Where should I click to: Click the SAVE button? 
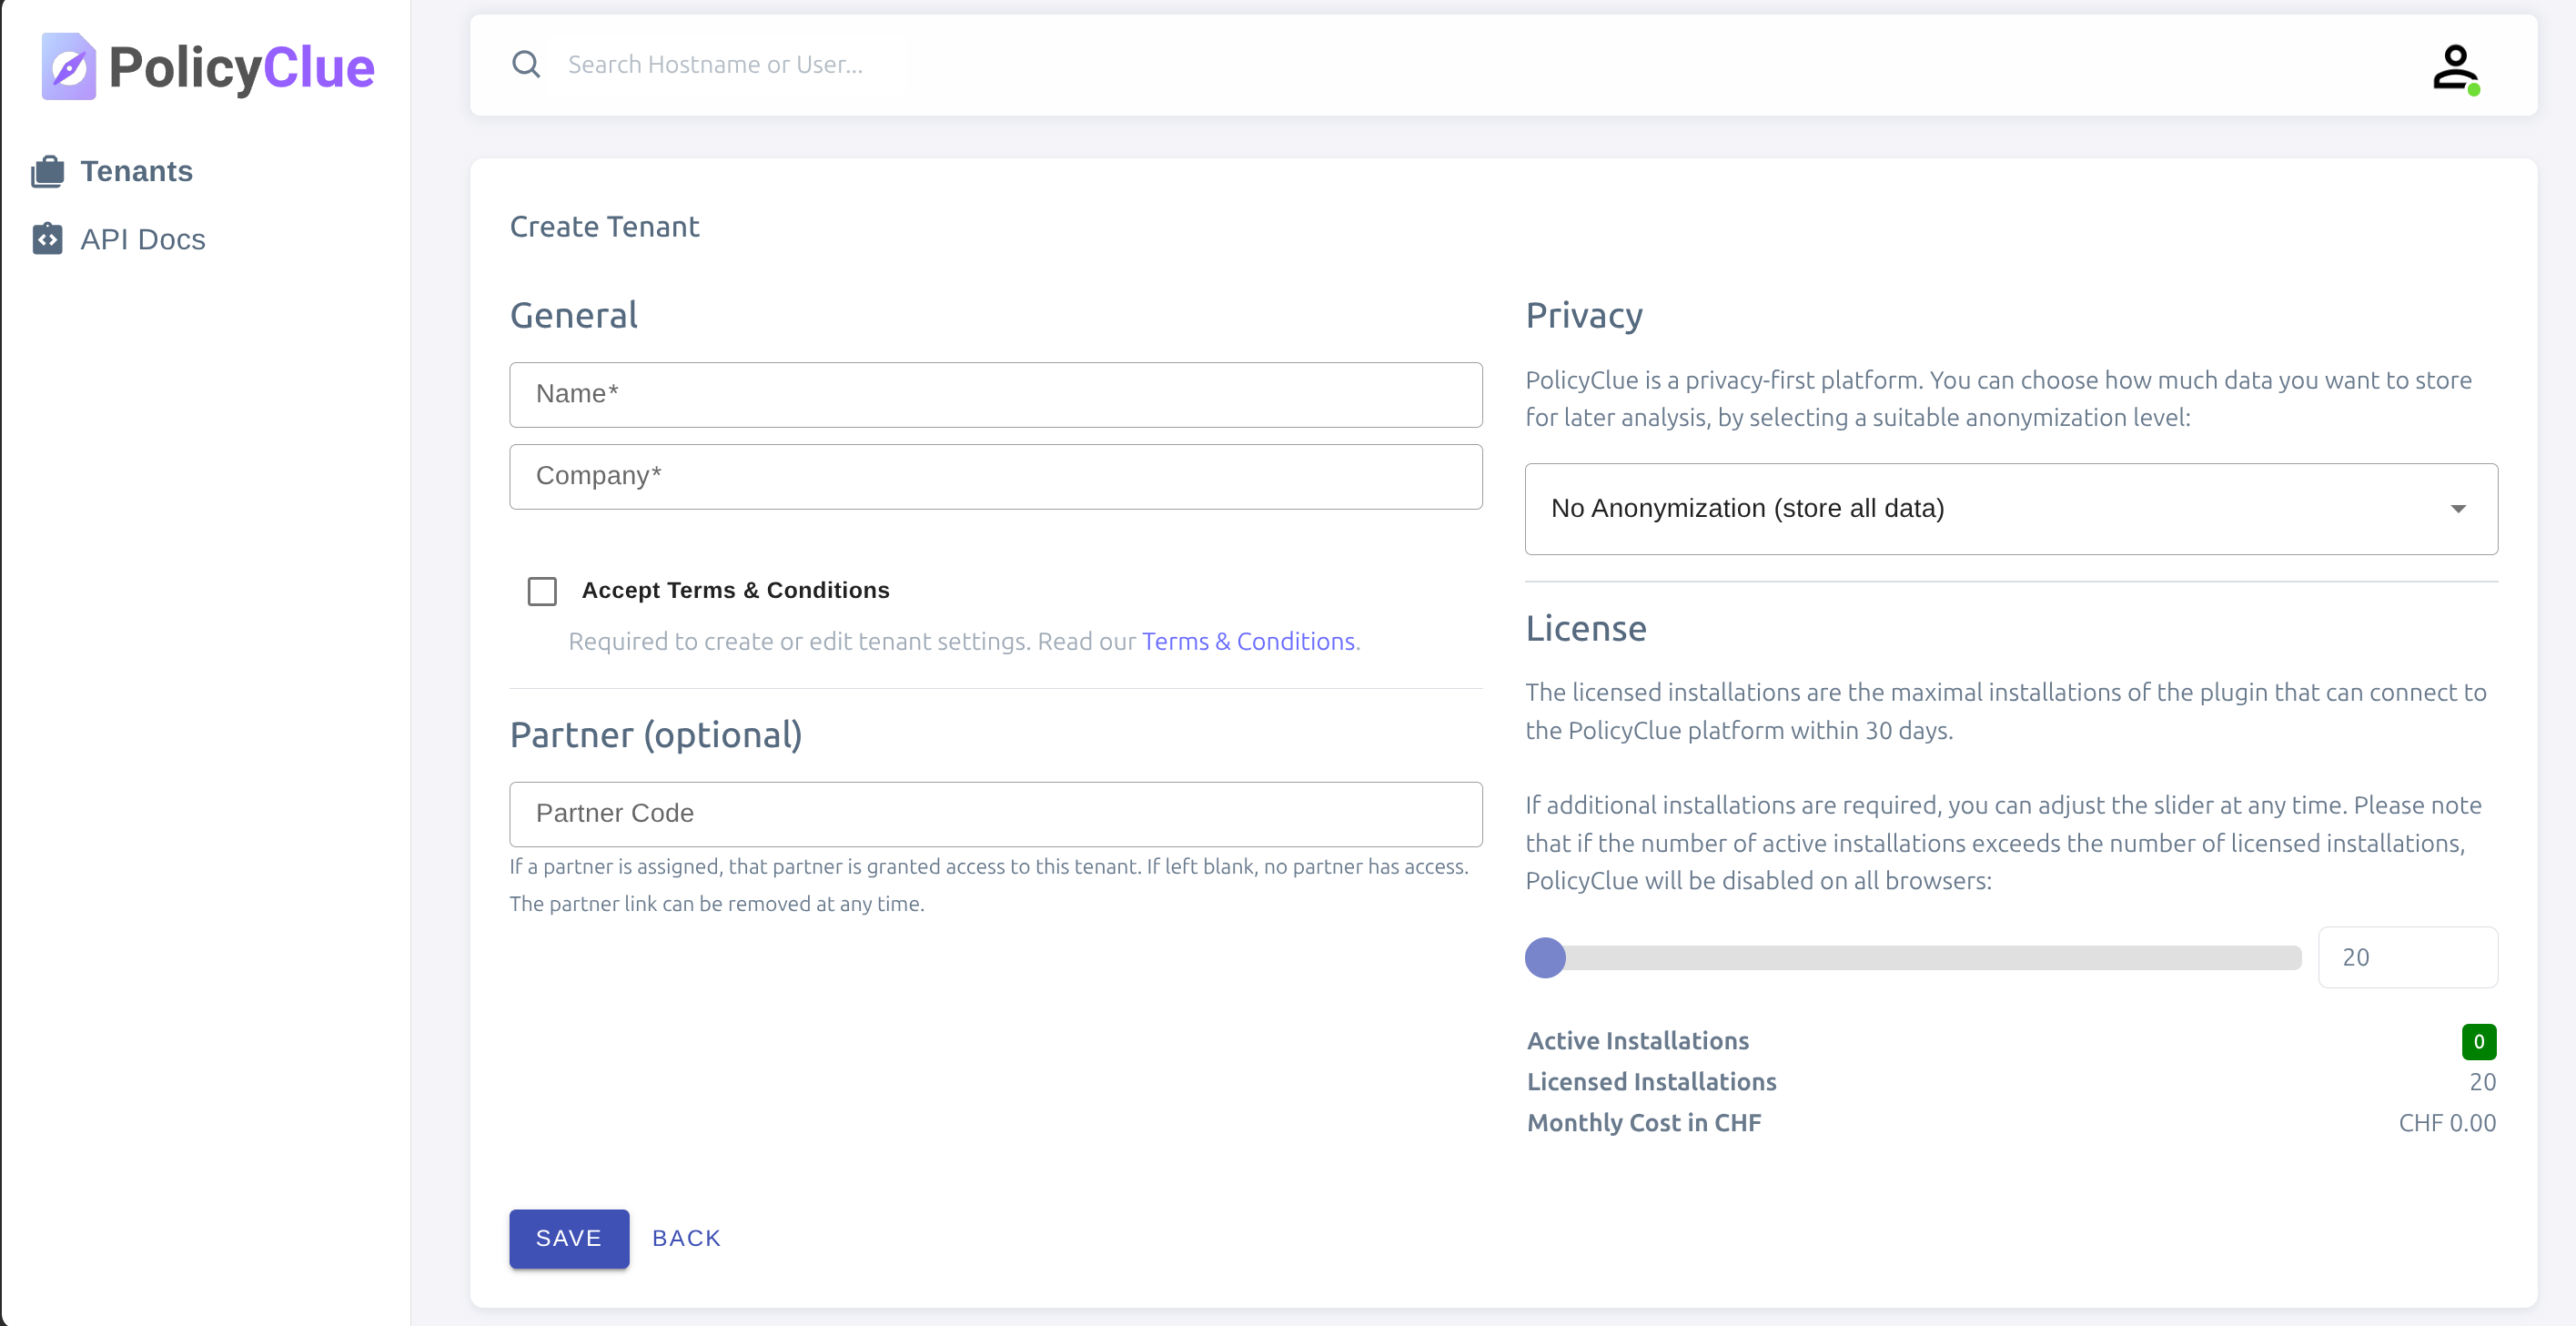point(569,1239)
